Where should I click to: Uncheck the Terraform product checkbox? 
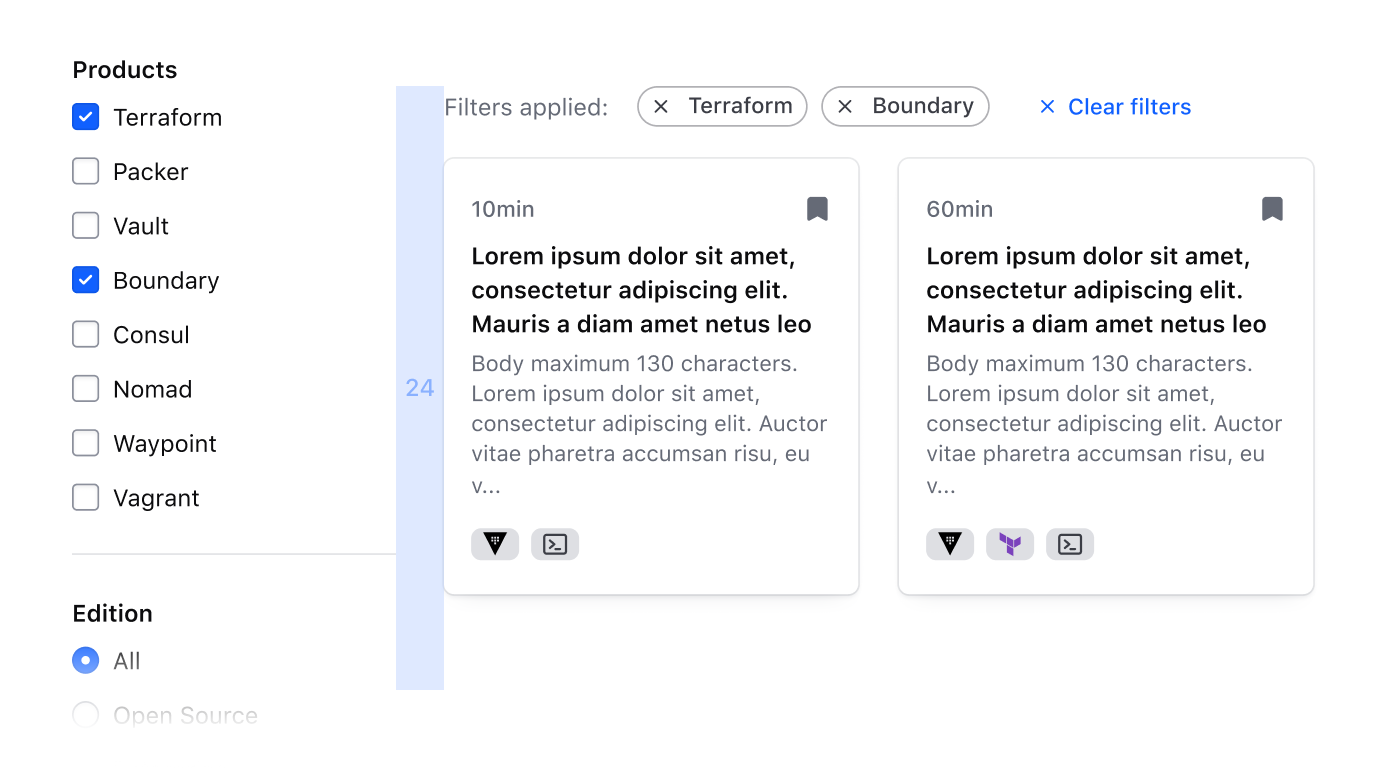pos(86,117)
